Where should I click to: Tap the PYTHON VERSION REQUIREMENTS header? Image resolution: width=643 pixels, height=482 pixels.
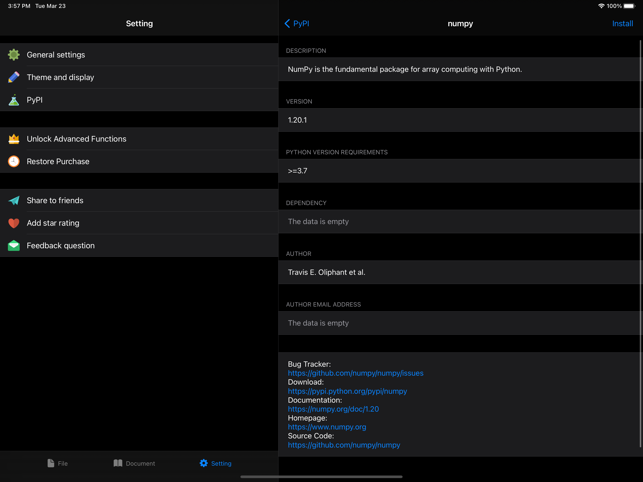click(x=337, y=152)
